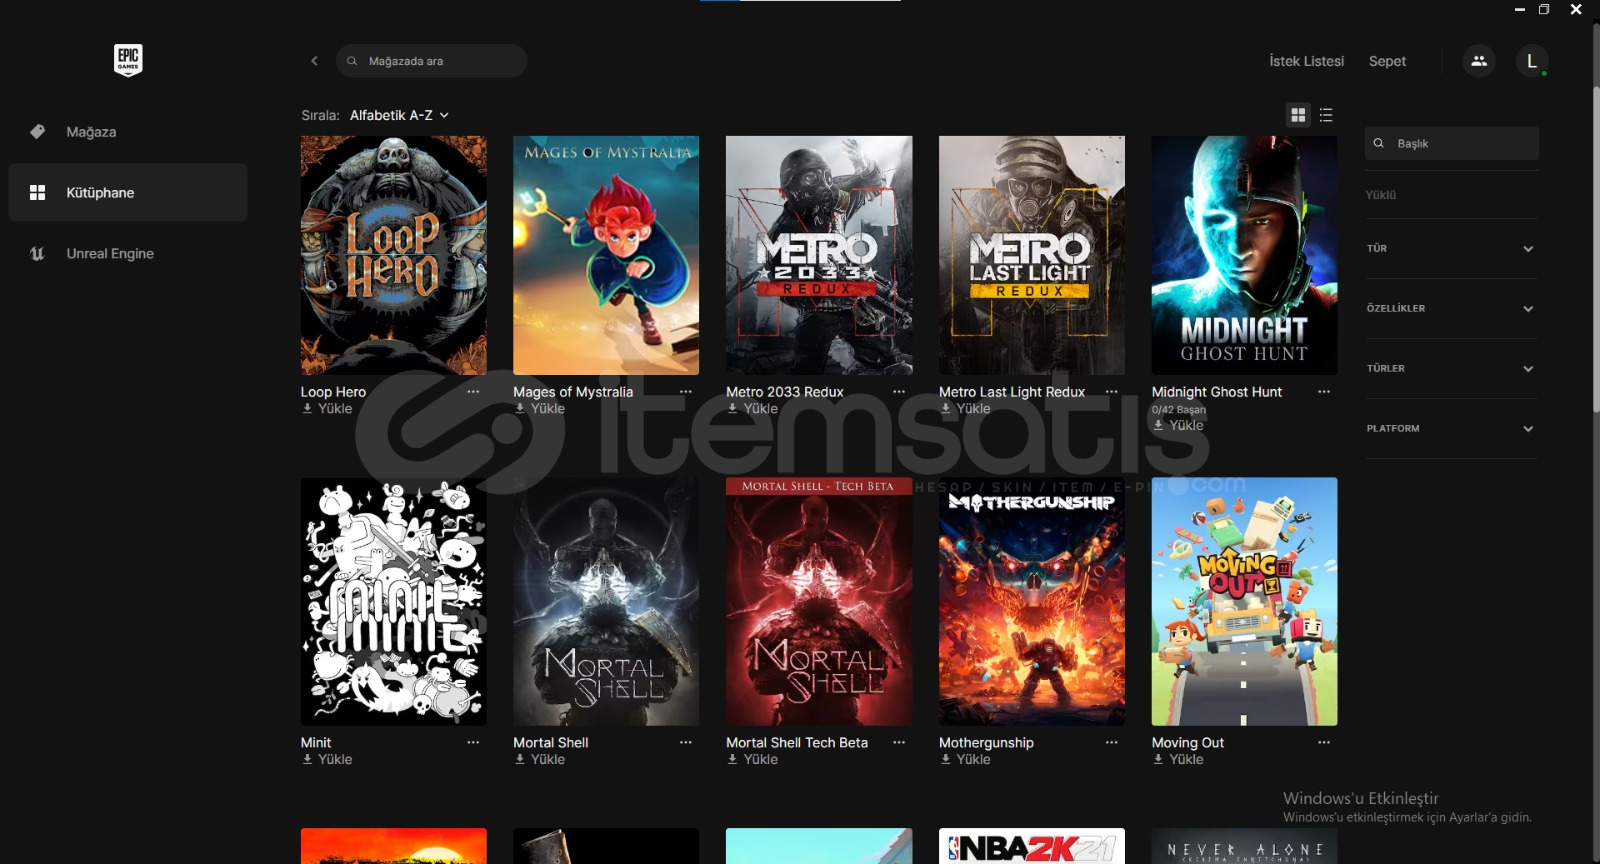Open the NBA 2K21 cover art
This screenshot has width=1600, height=864.
point(1032,846)
